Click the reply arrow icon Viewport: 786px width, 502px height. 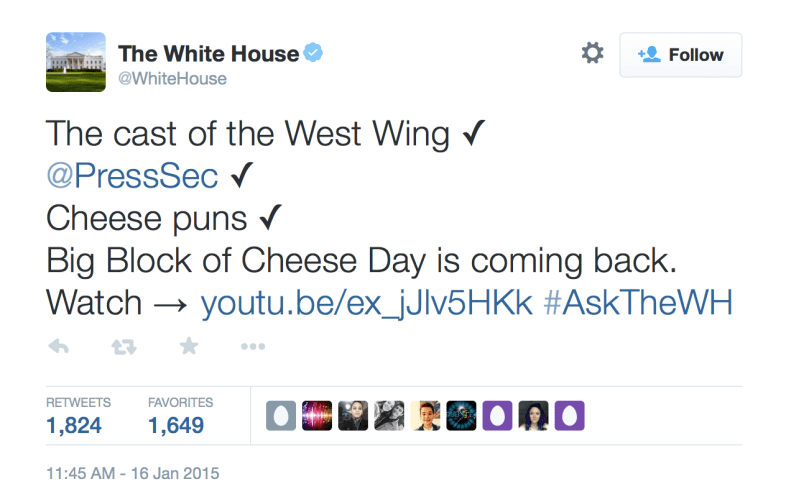[x=59, y=346]
